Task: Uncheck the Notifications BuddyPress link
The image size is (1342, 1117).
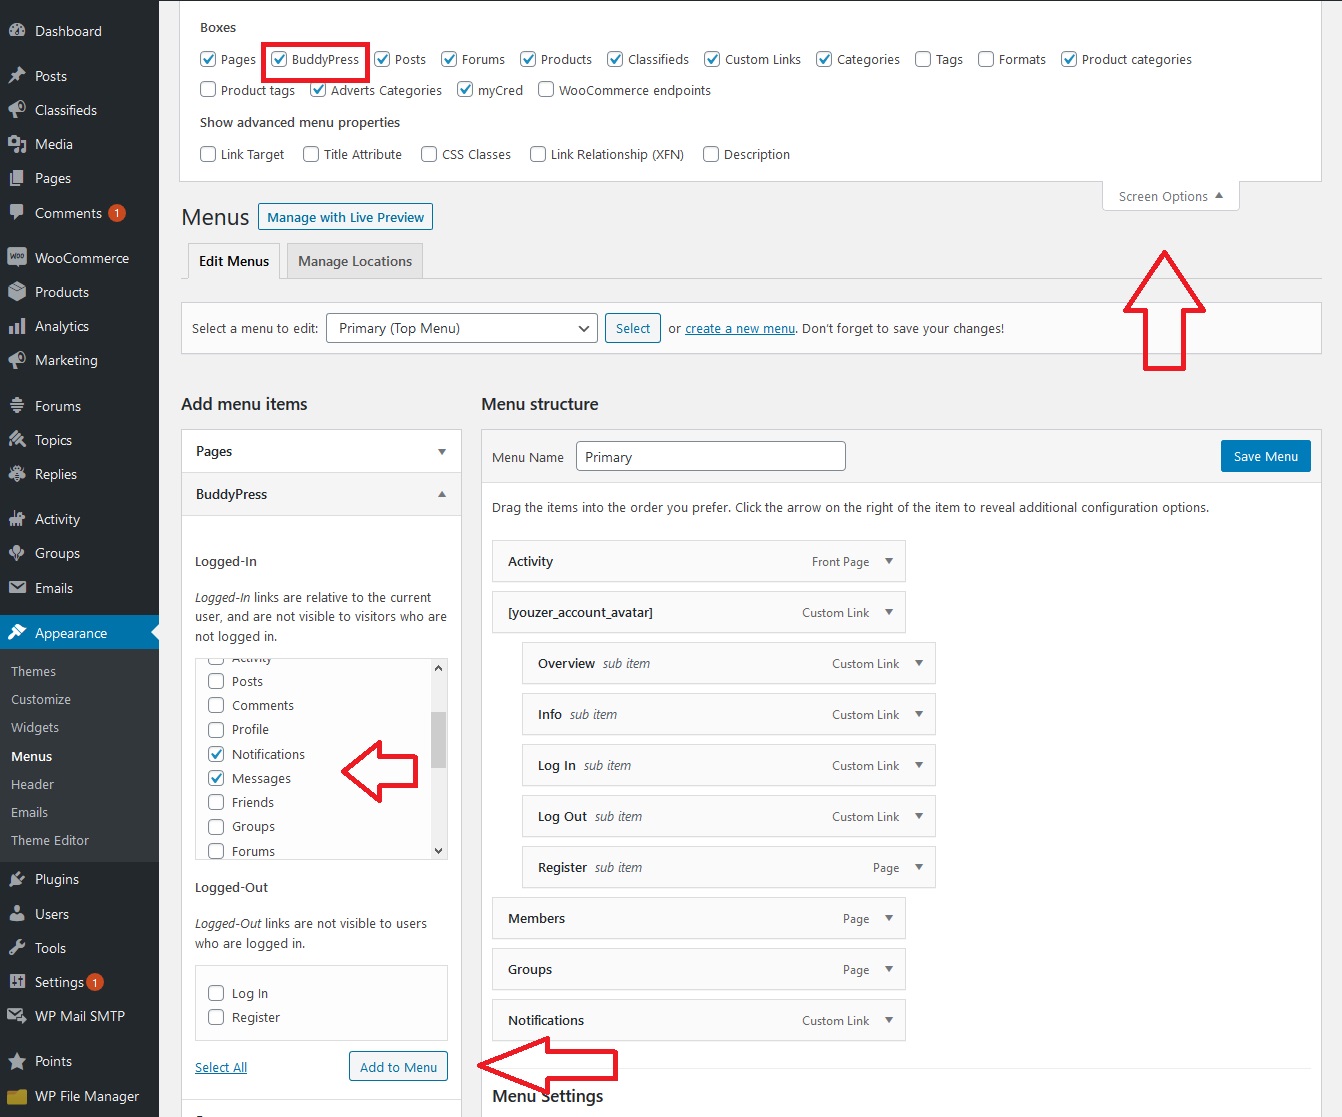Action: (x=216, y=754)
